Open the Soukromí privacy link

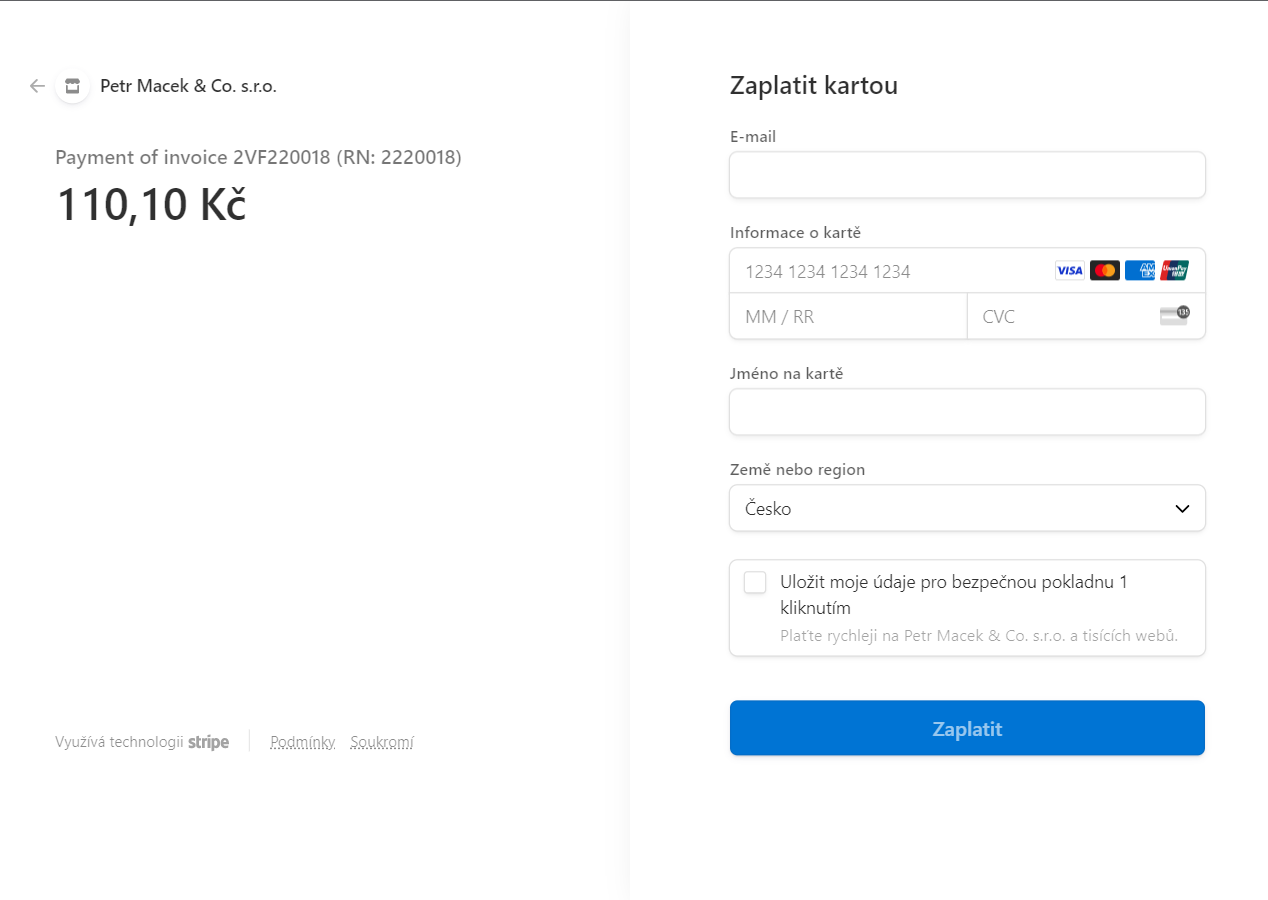[x=382, y=742]
